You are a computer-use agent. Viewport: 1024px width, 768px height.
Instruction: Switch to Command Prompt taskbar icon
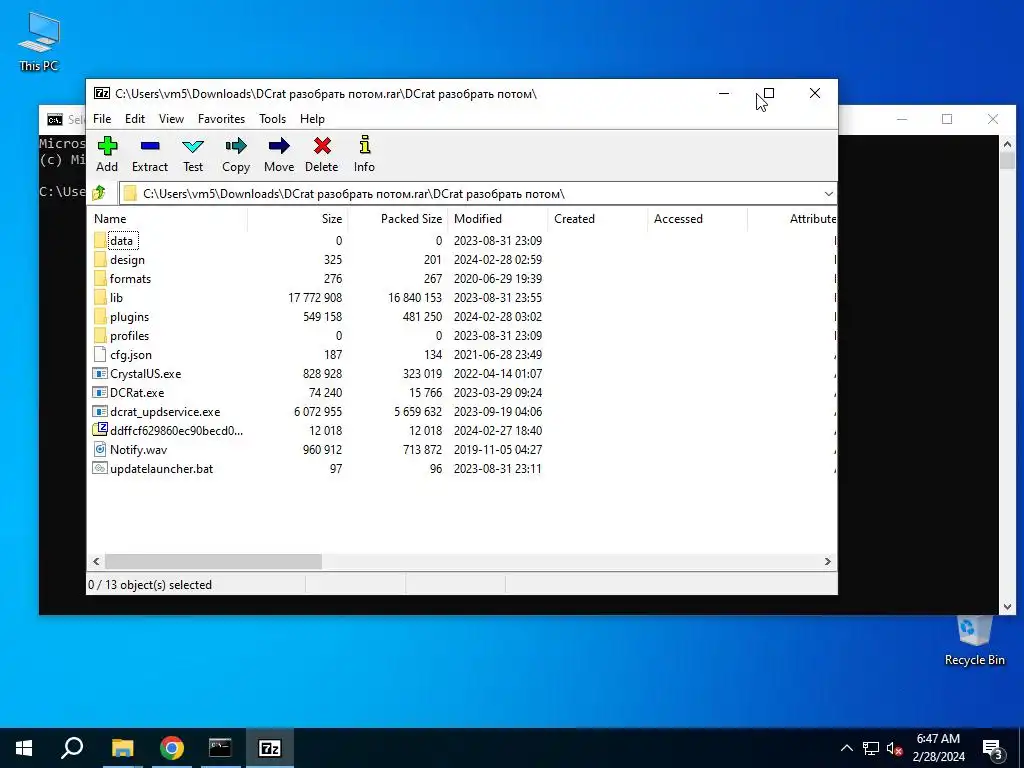[x=220, y=748]
